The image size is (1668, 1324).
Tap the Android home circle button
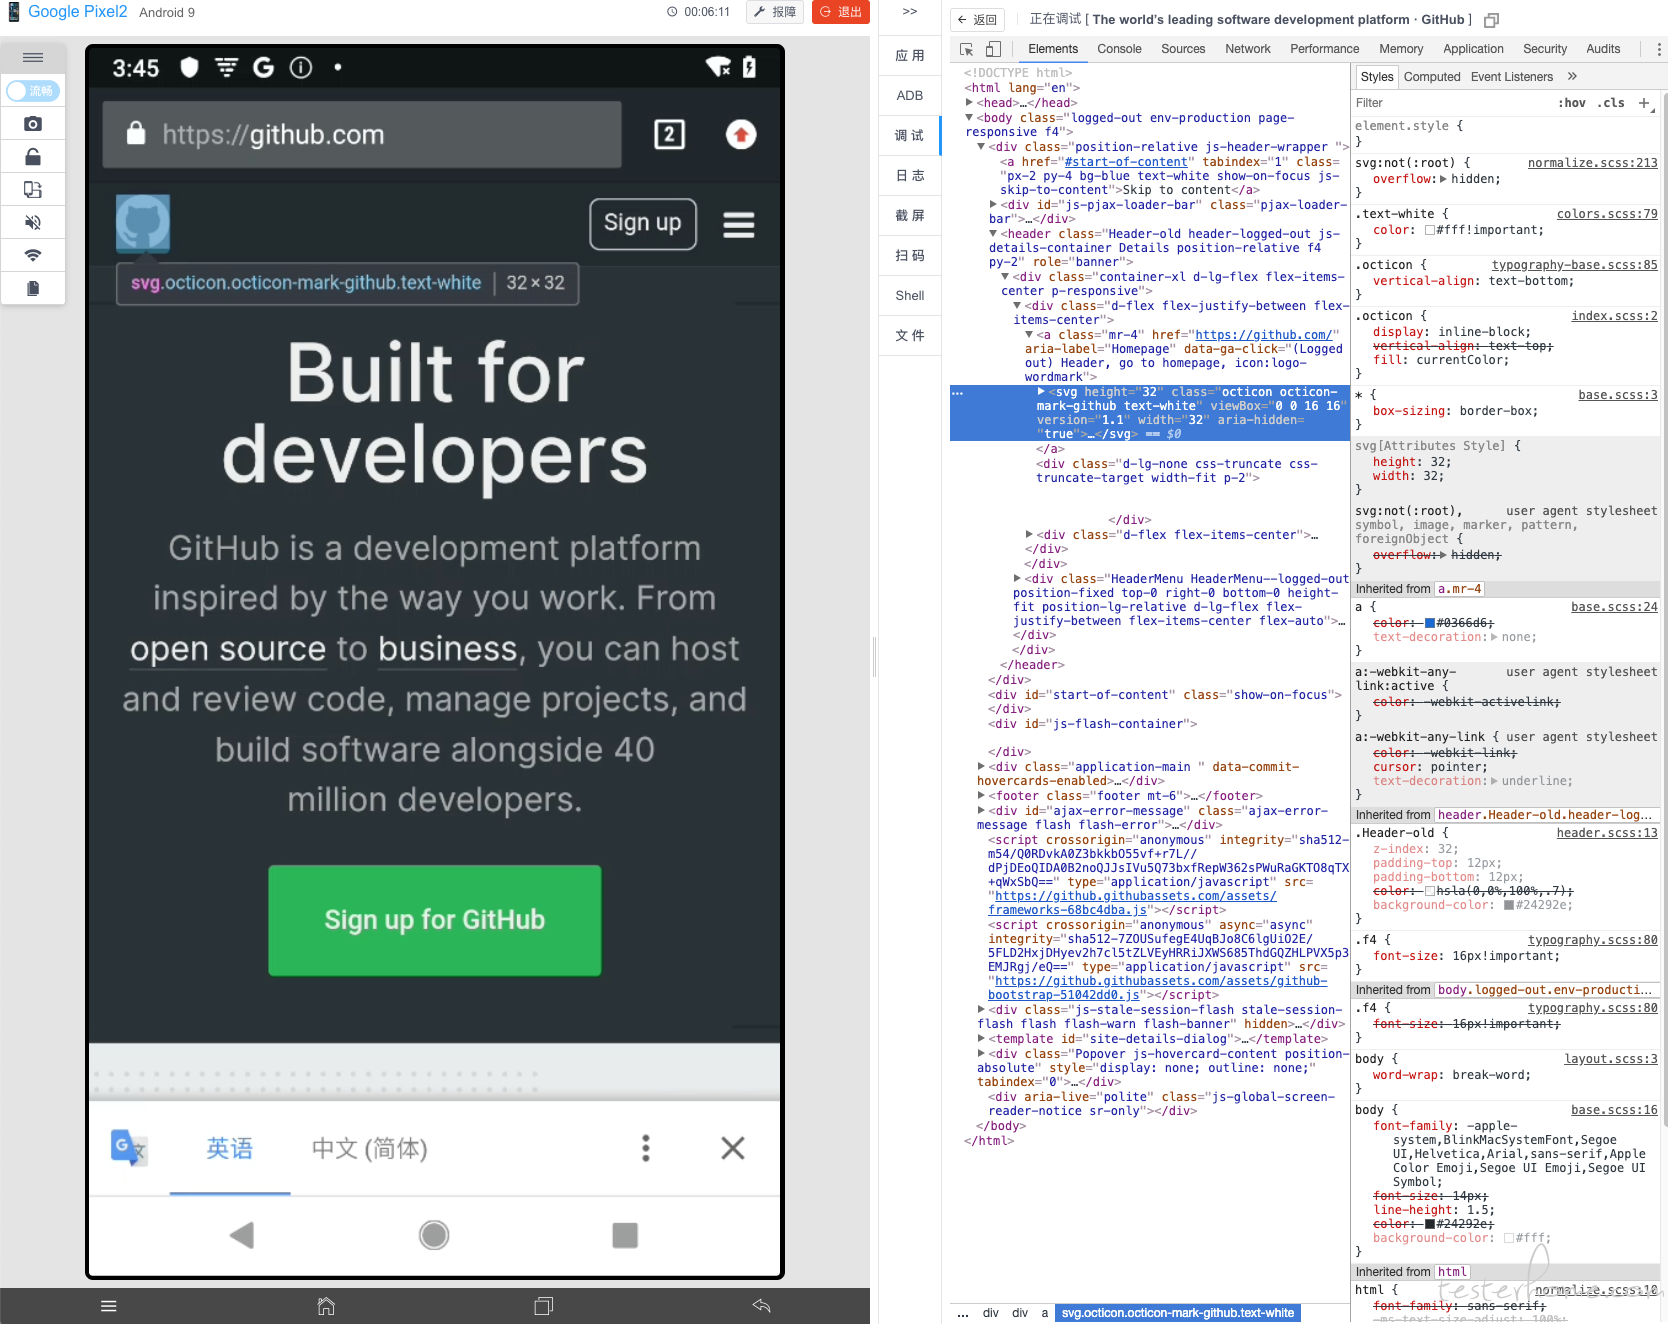pos(434,1235)
